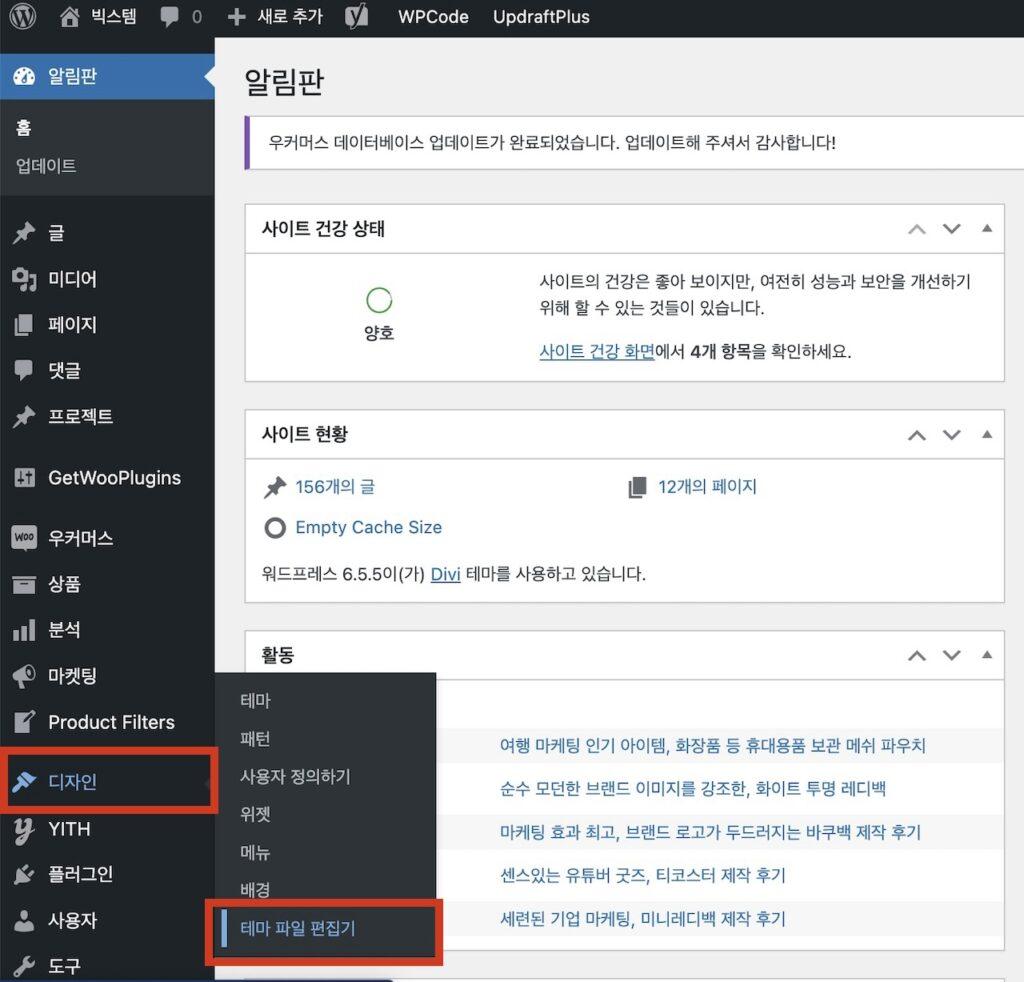Click 우커머스 데이터베이스 업데이트 notice text

click(x=552, y=143)
